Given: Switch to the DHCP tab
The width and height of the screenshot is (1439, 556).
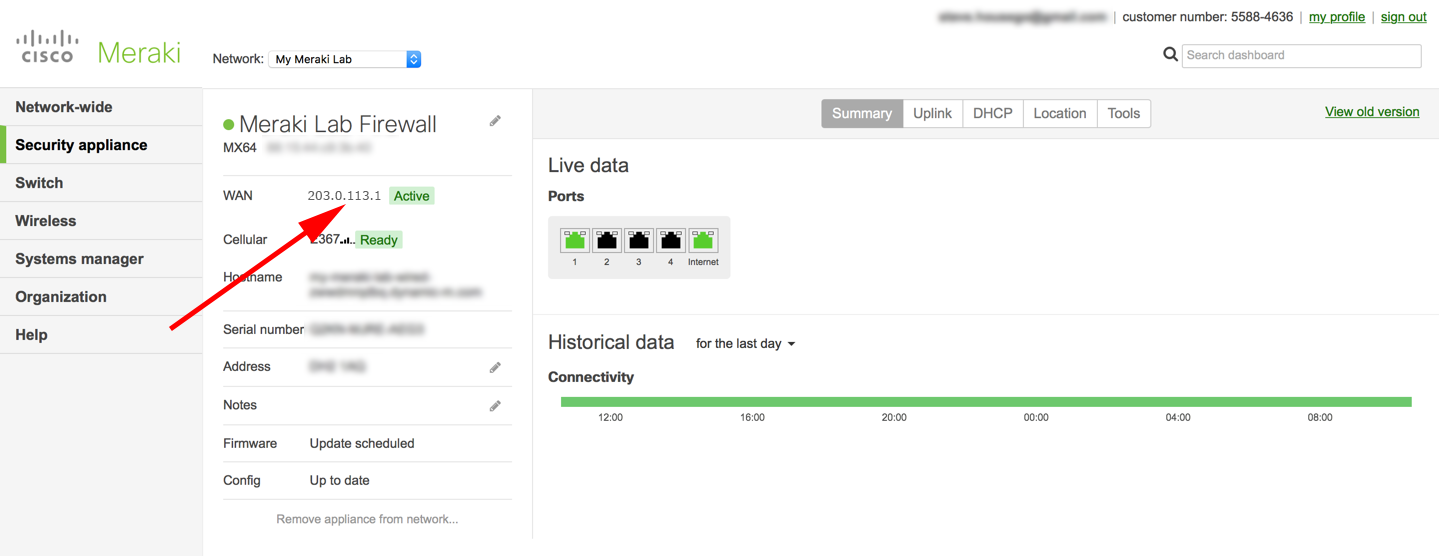Looking at the screenshot, I should tap(993, 113).
